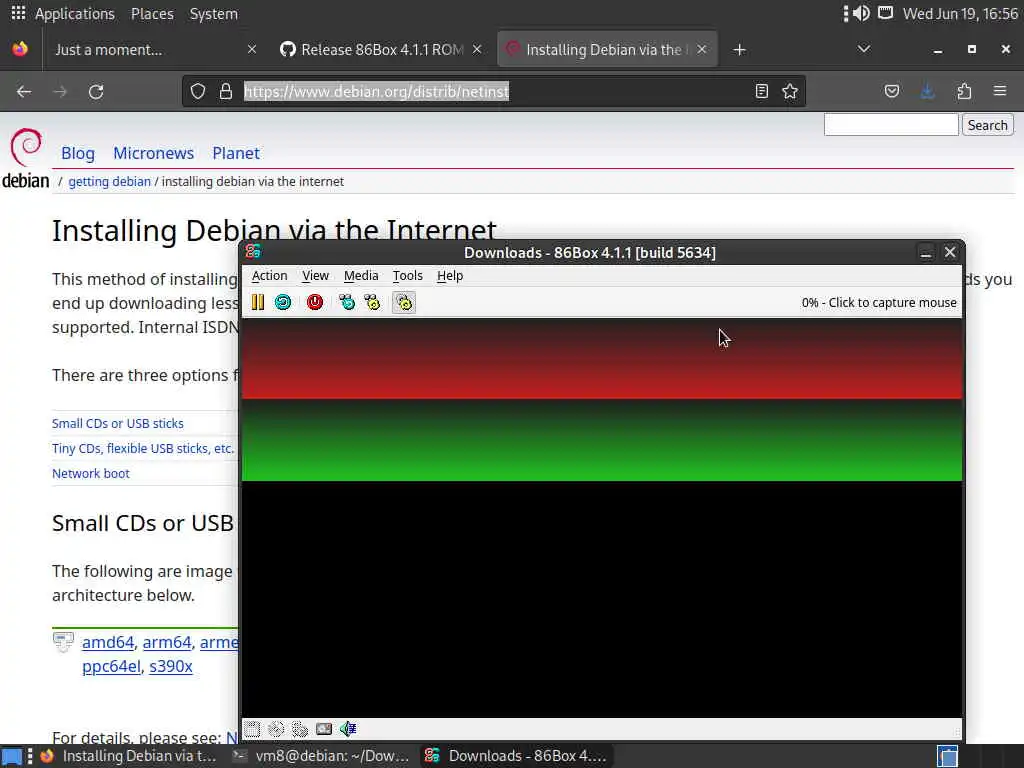Switch to Installing Debian Firefox taskbar entry
The width and height of the screenshot is (1024, 768).
click(128, 756)
